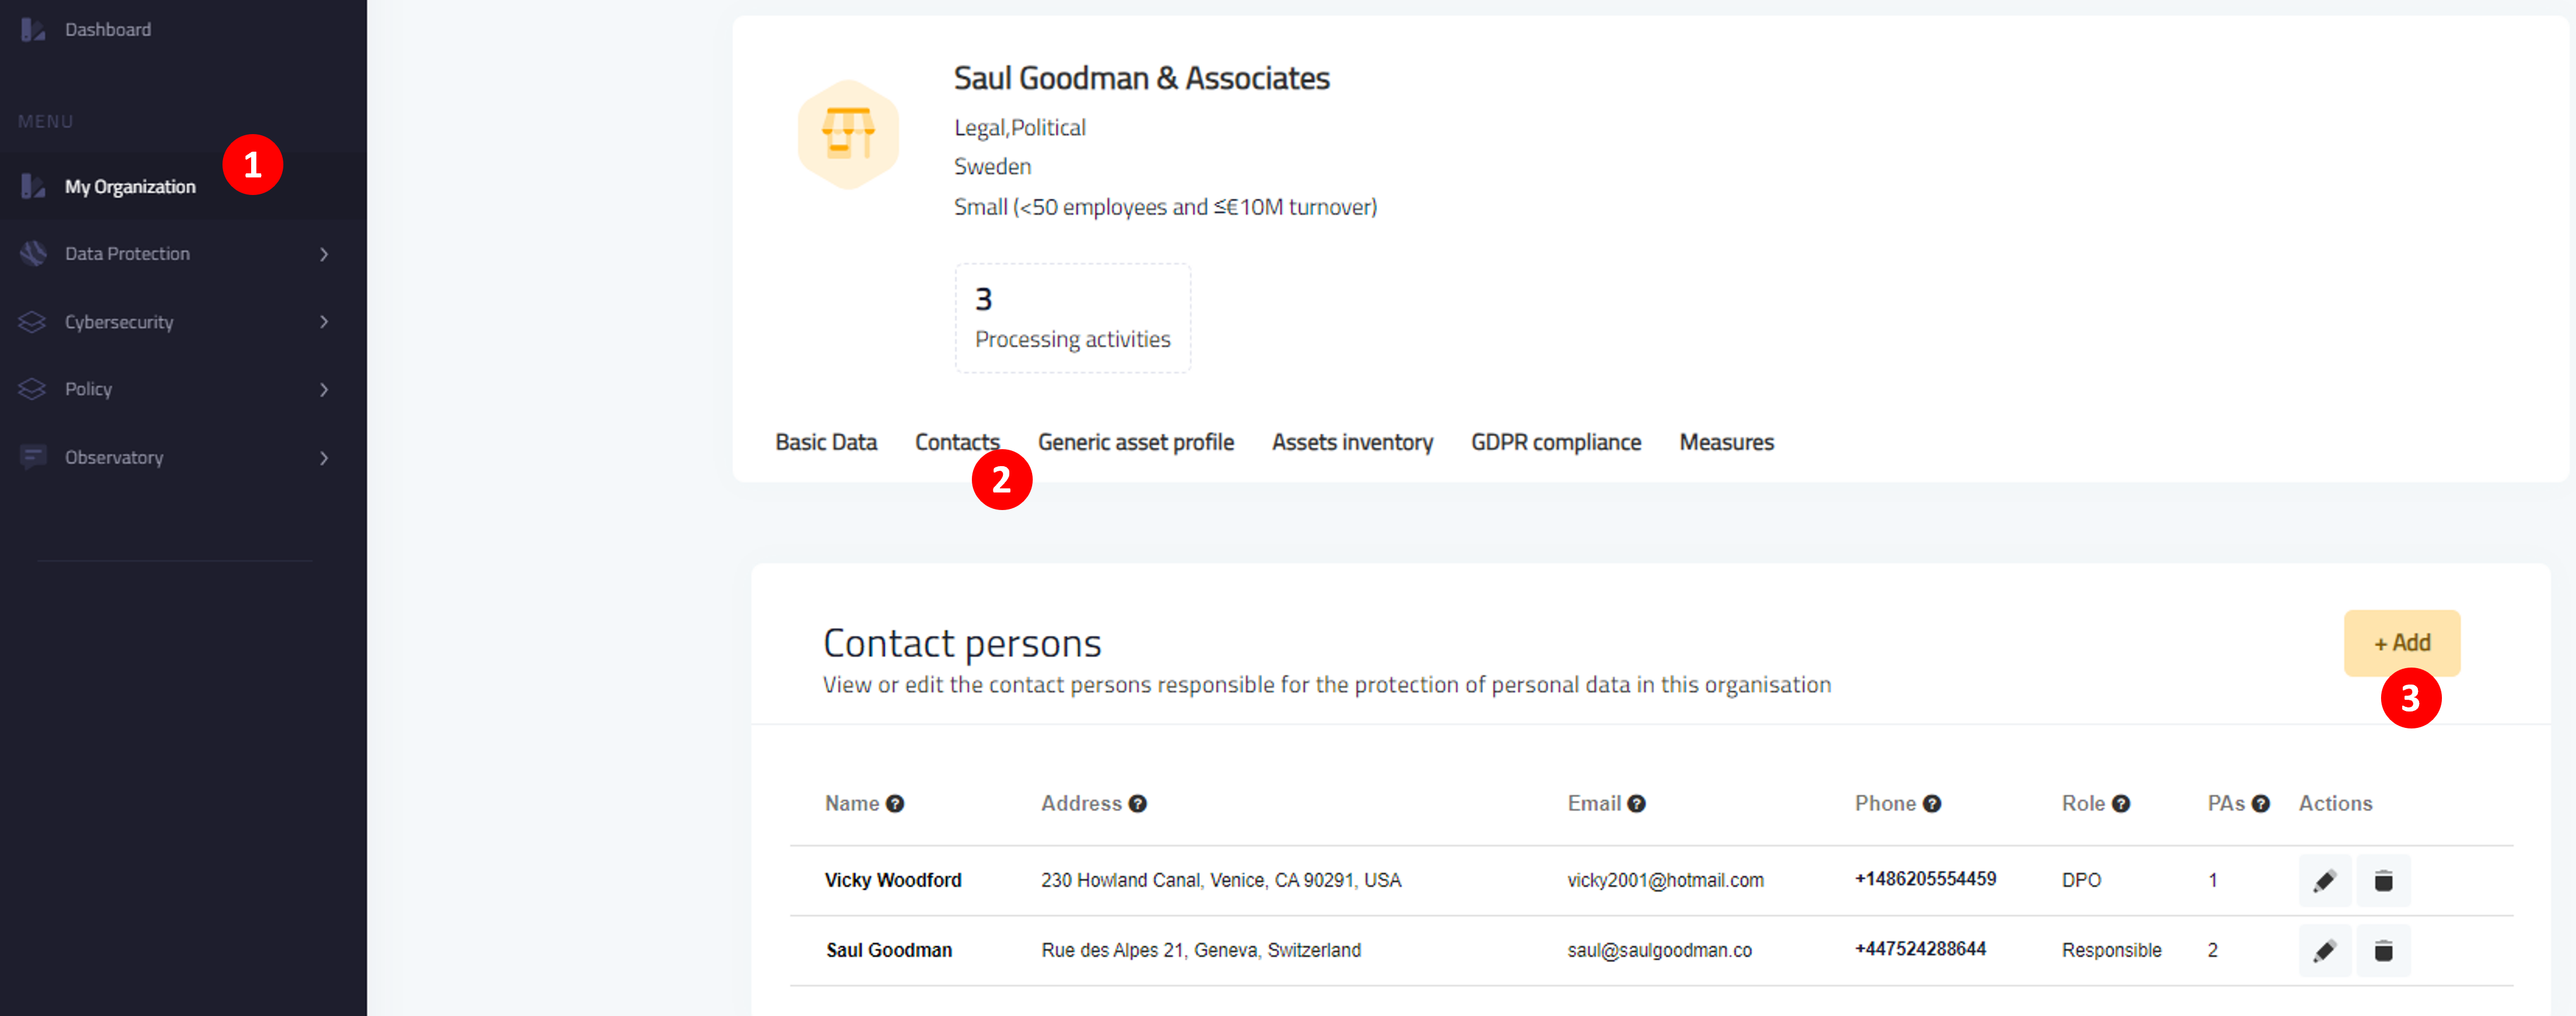The image size is (2576, 1016).
Task: Click help icon next to Phone column
Action: [1932, 804]
